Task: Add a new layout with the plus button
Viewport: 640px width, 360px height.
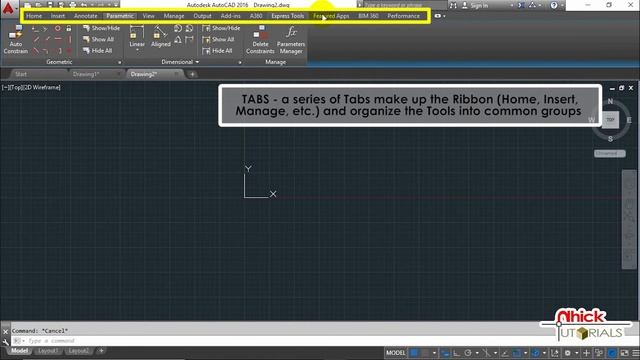Action: pyautogui.click(x=101, y=351)
